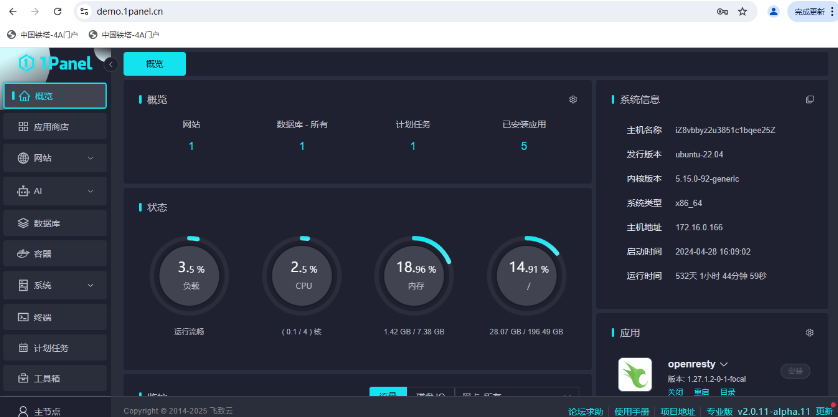The height and width of the screenshot is (417, 838).
Task: Open first 中国铁塔-4A门户 bookmark
Action: click(43, 35)
